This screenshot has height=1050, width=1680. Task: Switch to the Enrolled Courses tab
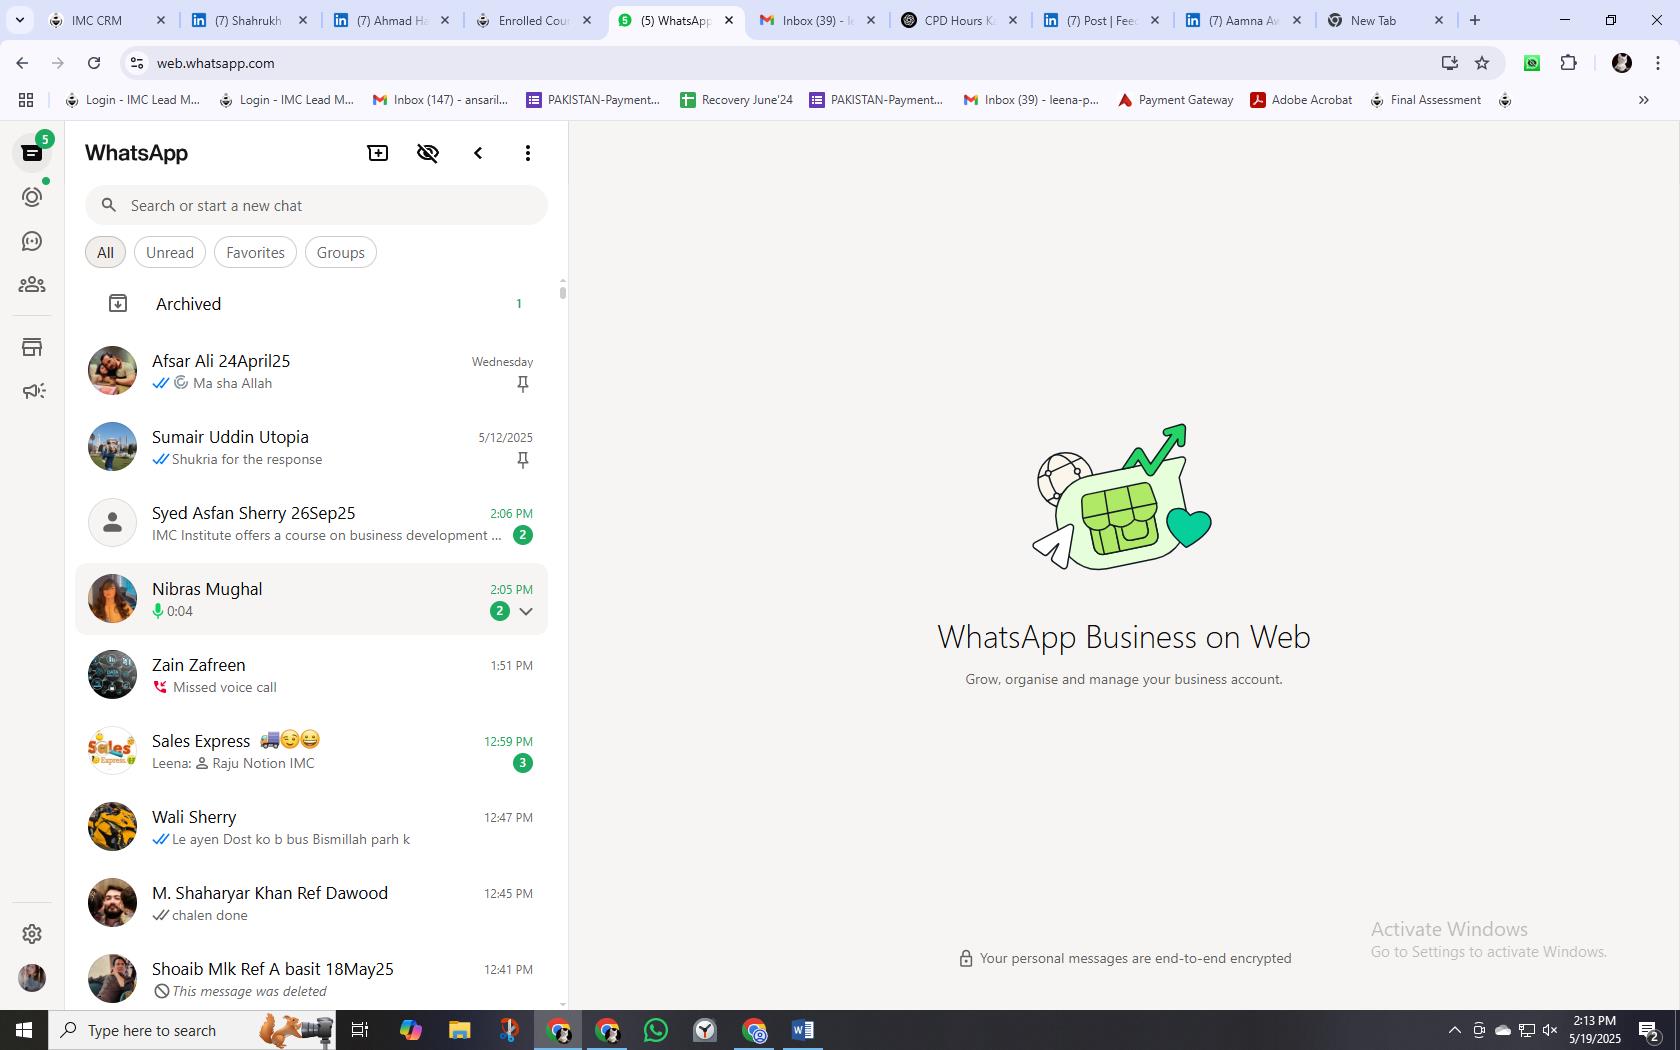534,20
